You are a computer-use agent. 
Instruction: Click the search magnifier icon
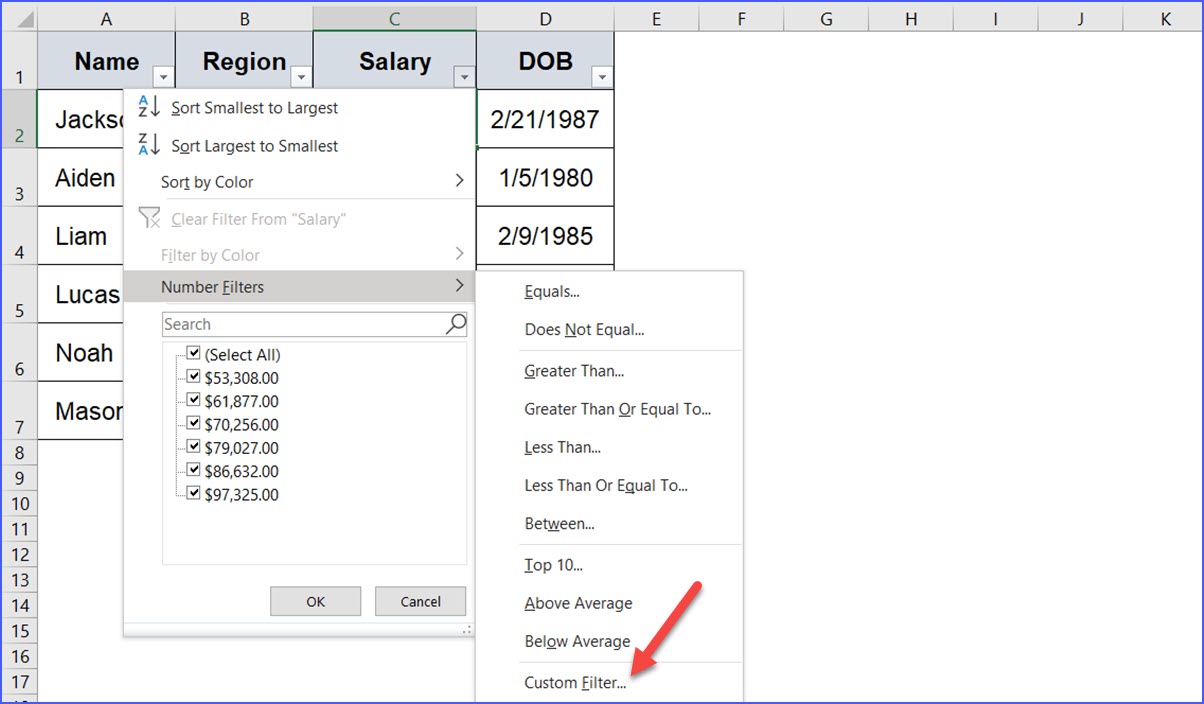click(456, 323)
